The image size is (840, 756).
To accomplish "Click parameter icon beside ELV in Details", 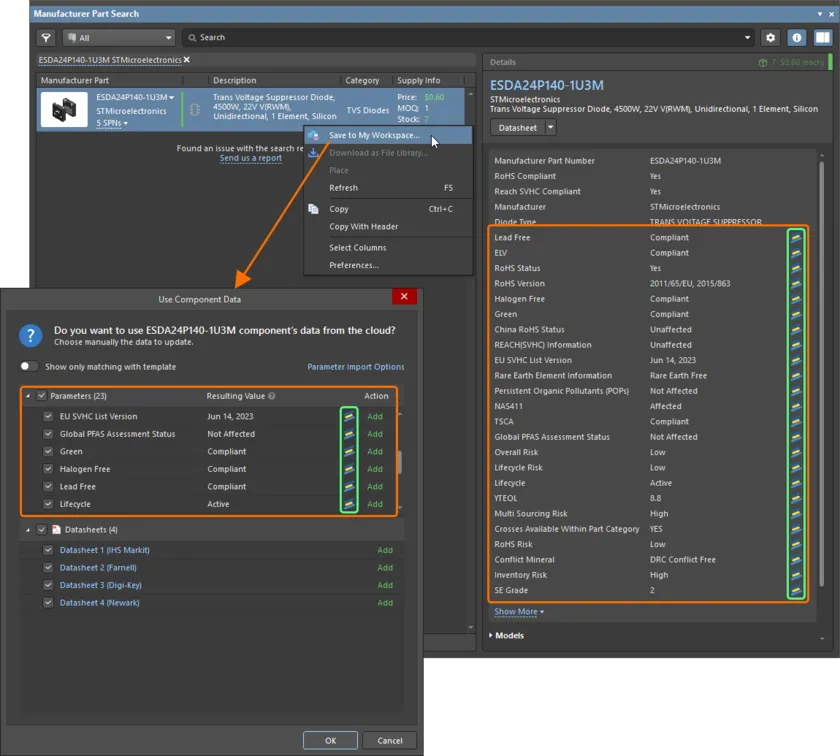I will [796, 253].
